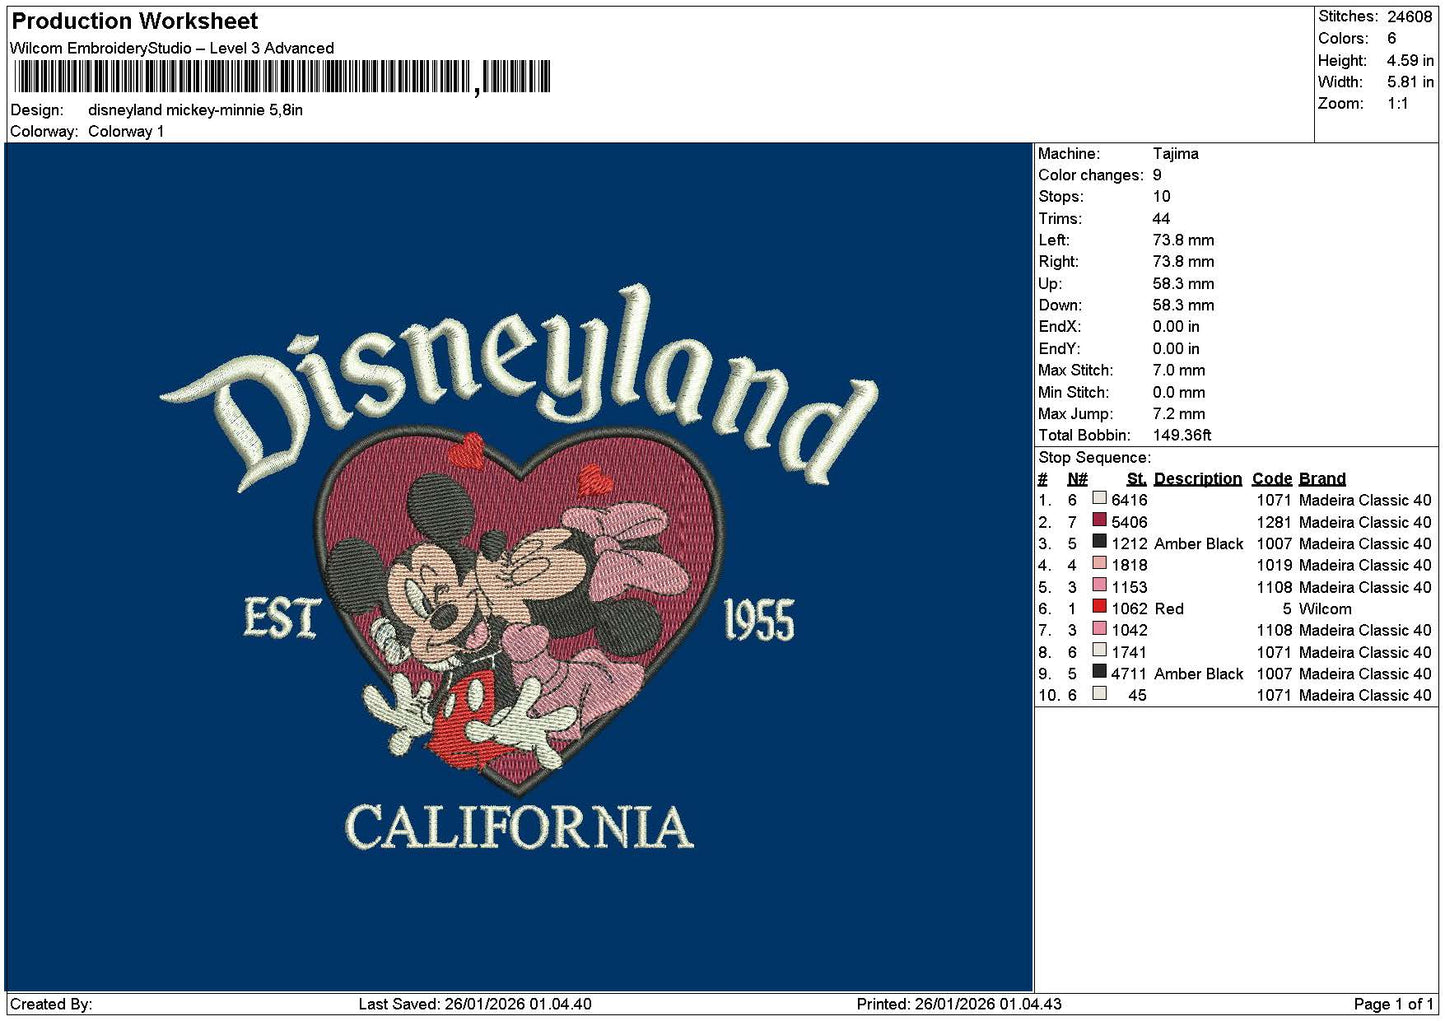This screenshot has width=1445, height=1021.
Task: Click the cream swatch for stop 1 (6416)
Action: click(1099, 498)
